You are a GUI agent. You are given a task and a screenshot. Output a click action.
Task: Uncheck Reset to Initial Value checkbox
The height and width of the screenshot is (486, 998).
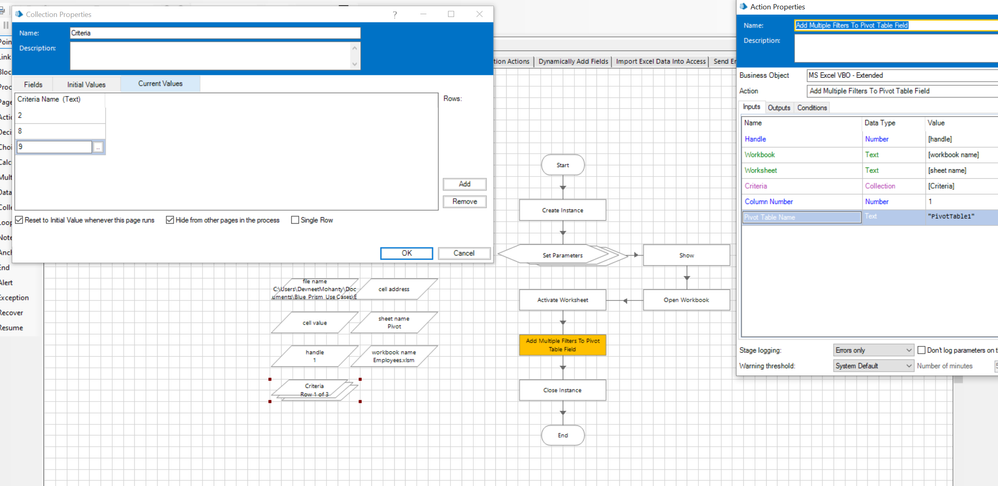(x=20, y=220)
